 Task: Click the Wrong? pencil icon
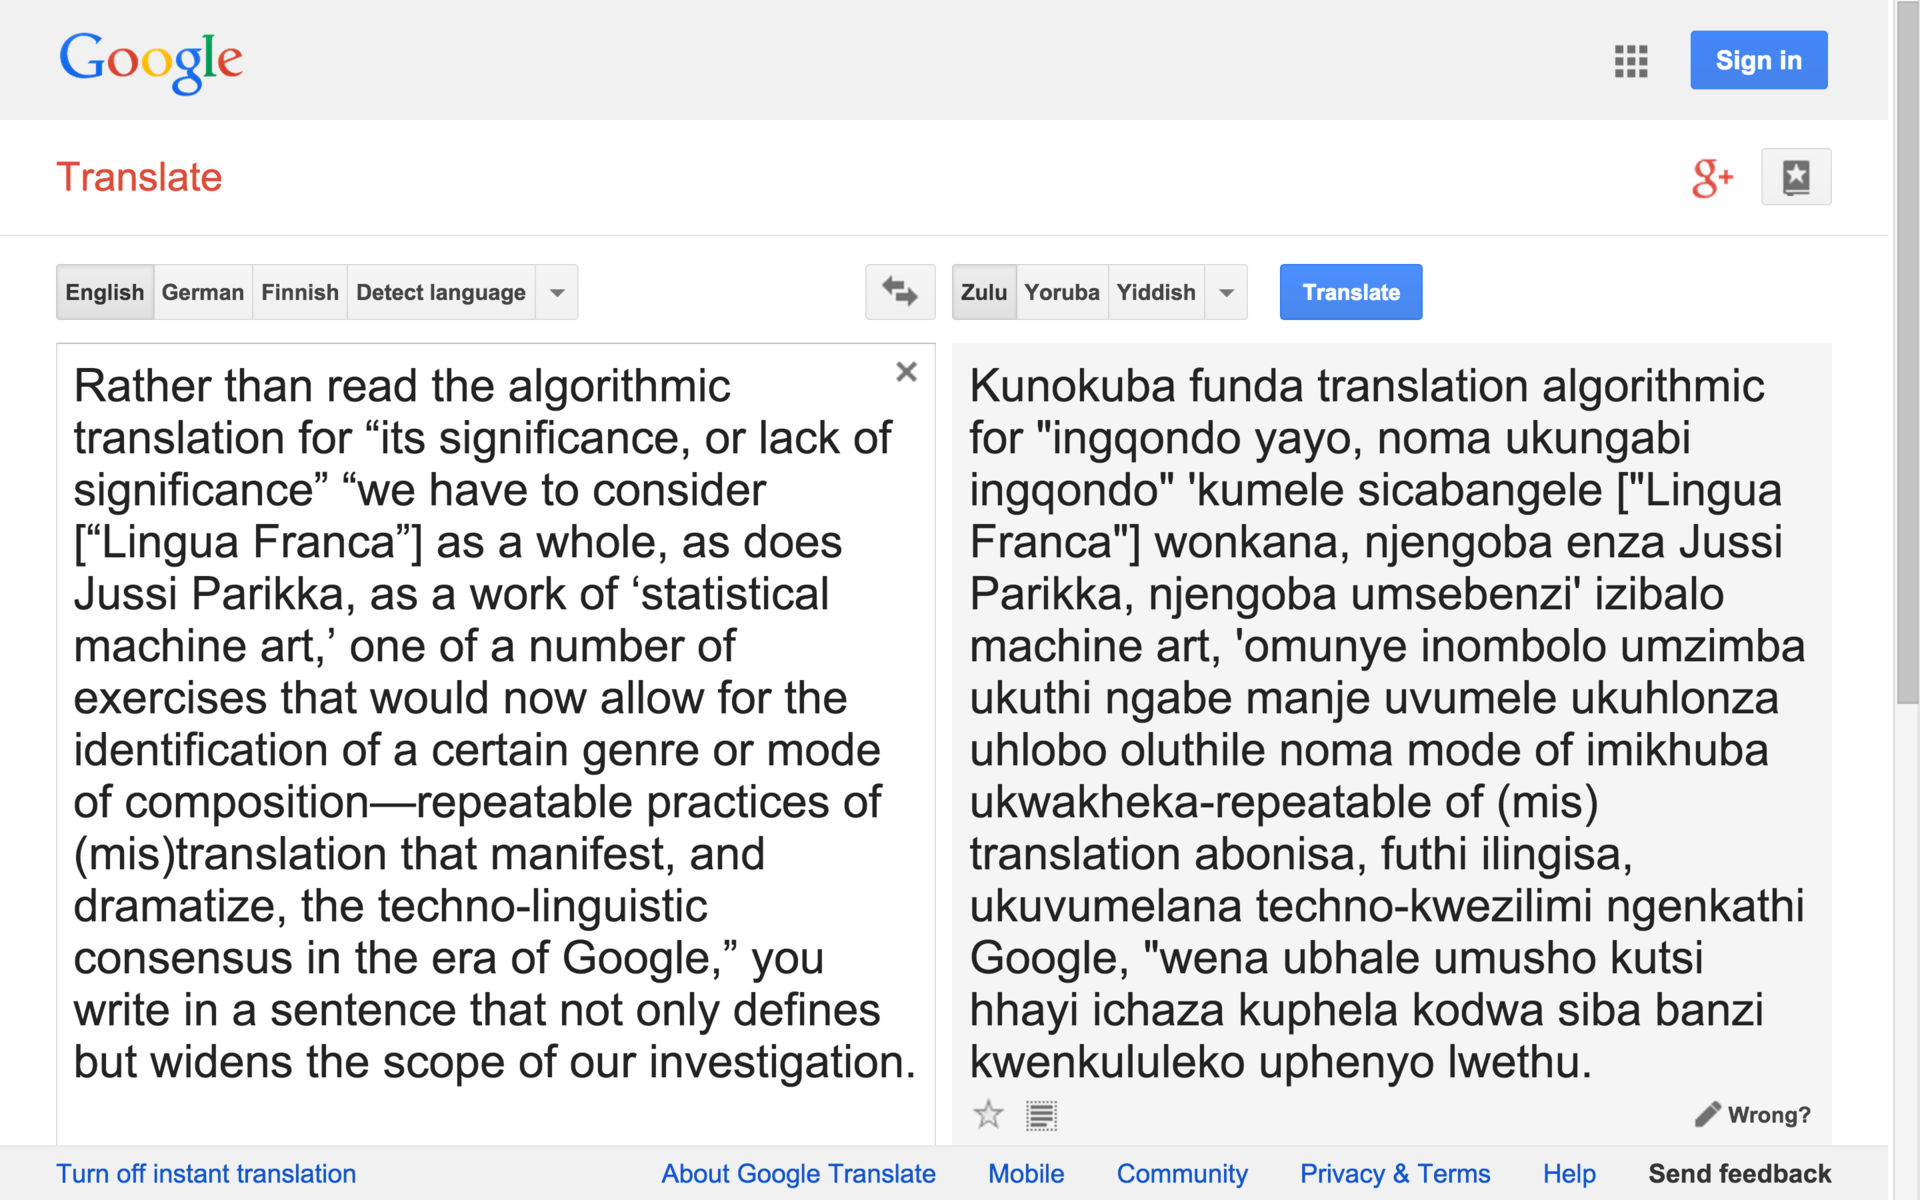[1708, 1114]
